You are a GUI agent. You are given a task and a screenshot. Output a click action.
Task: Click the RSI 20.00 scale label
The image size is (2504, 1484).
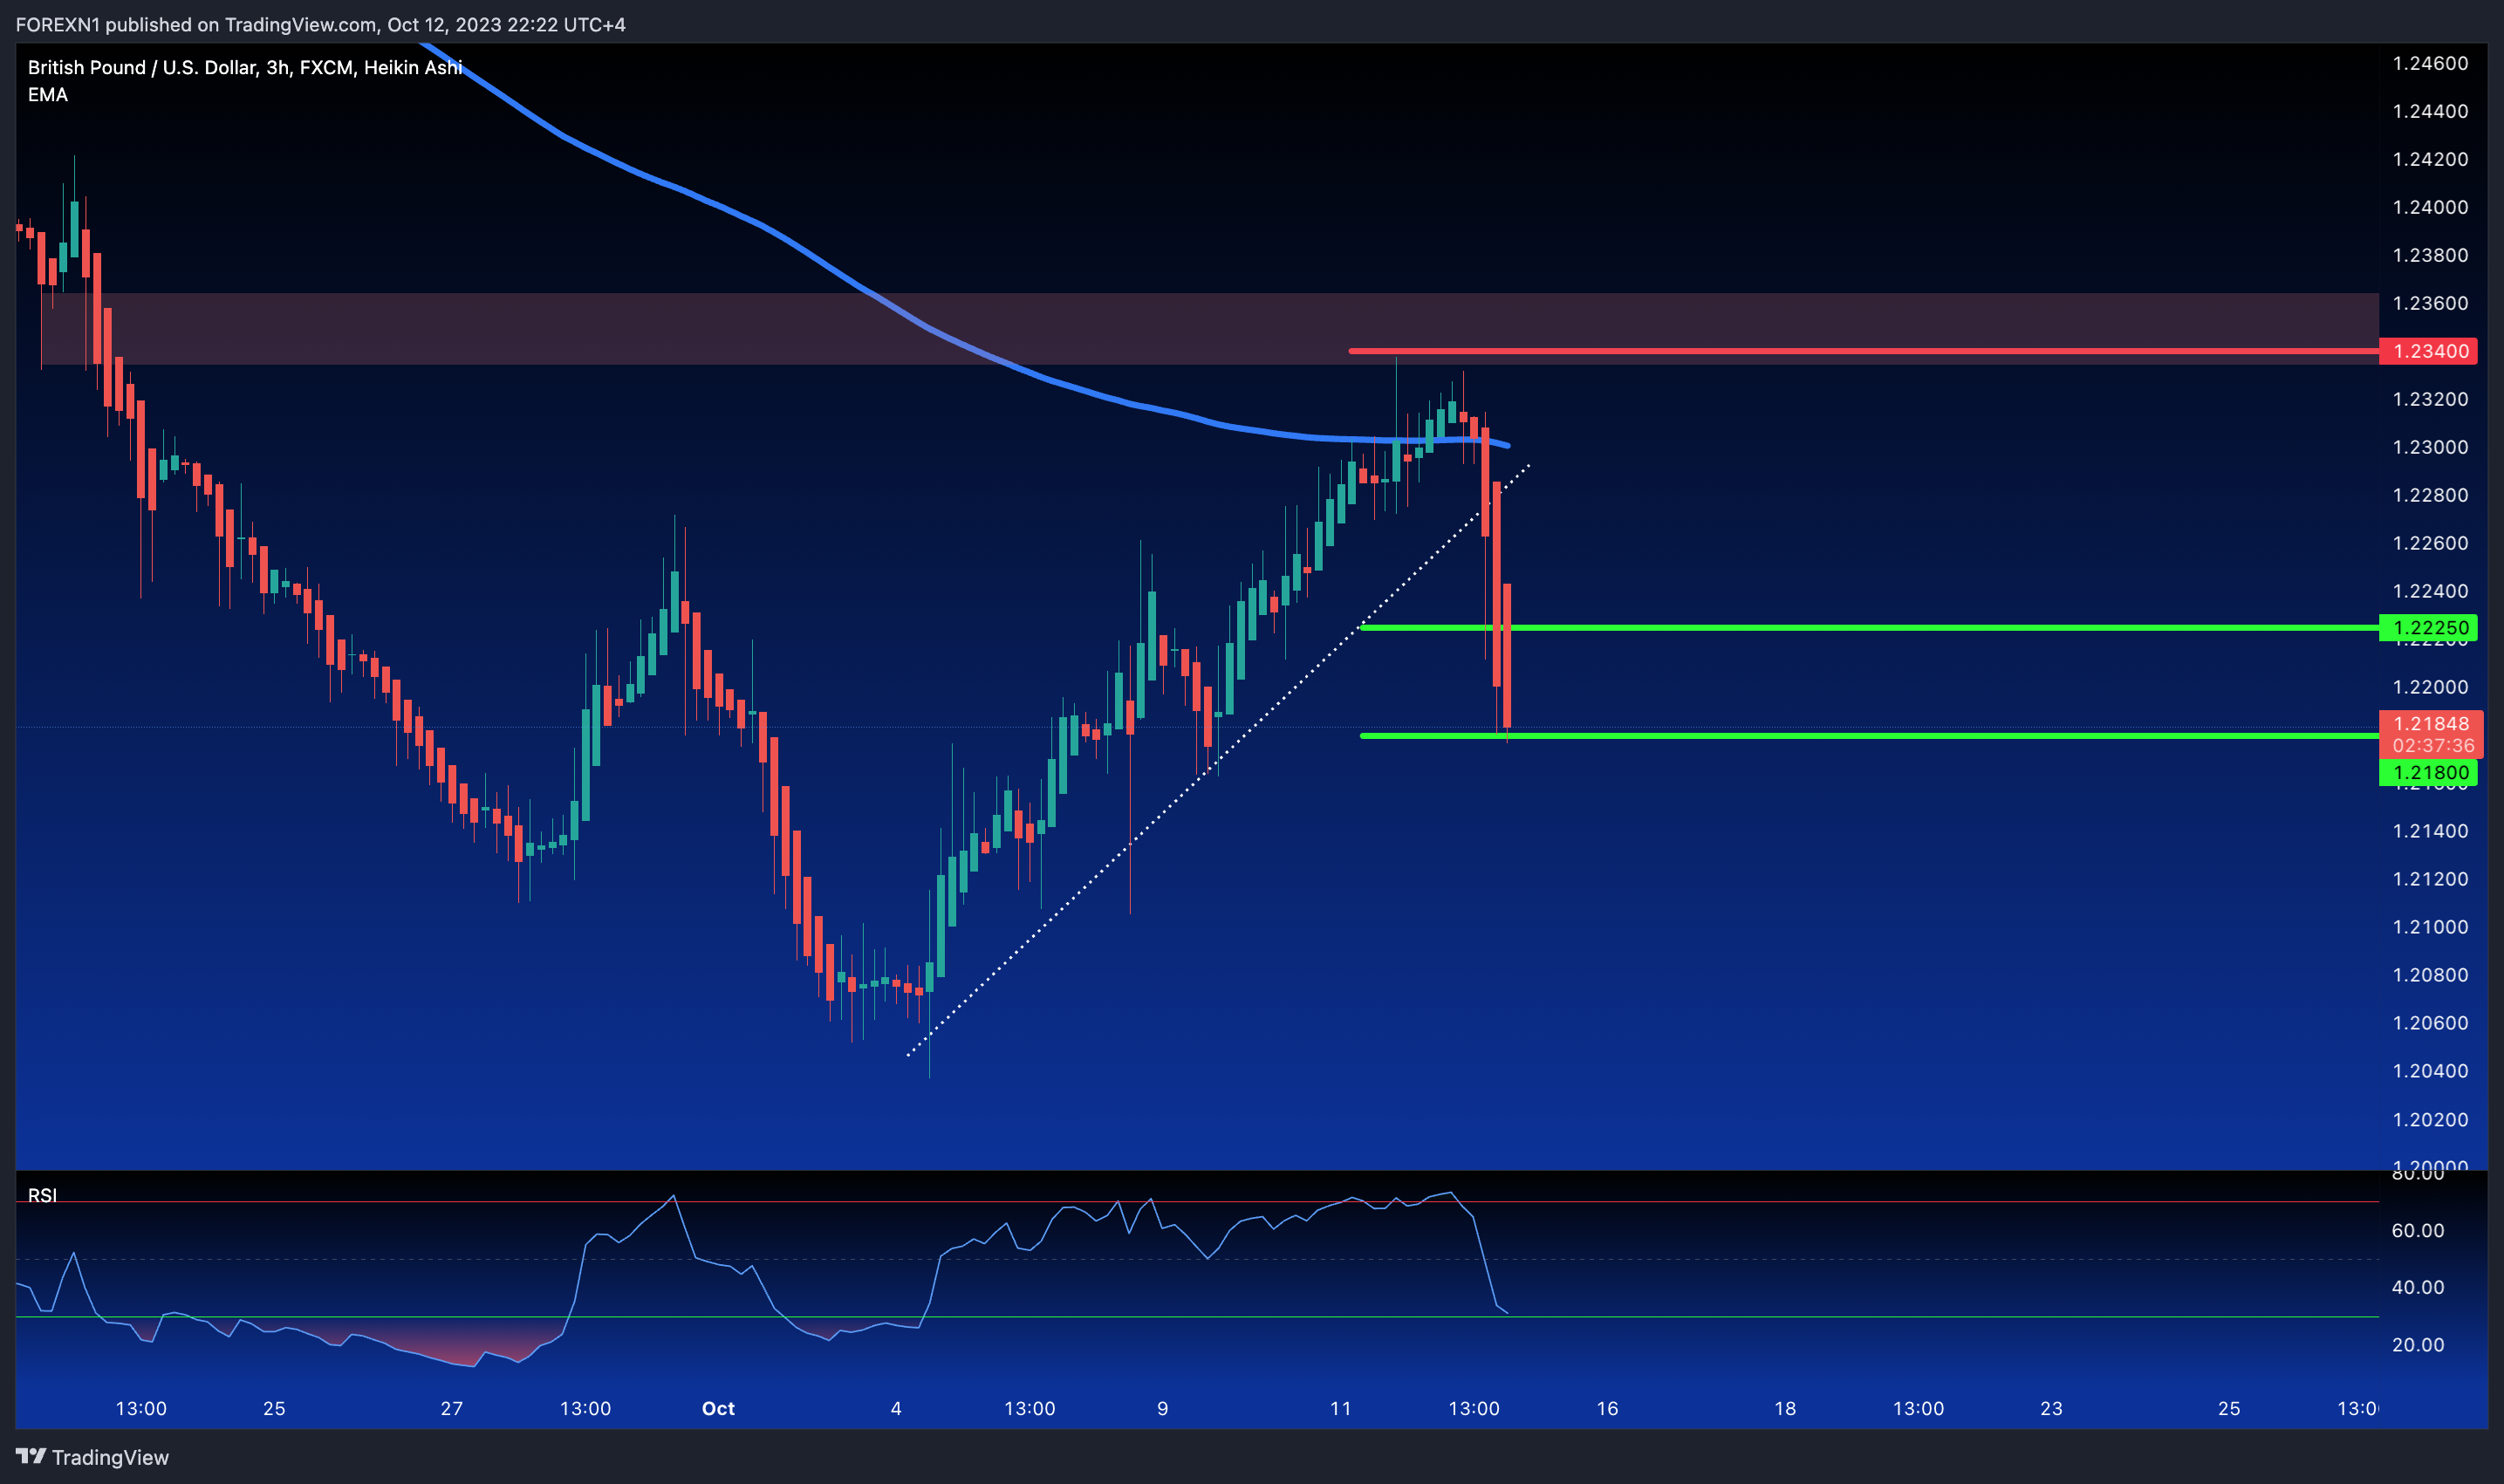pyautogui.click(x=2417, y=1344)
